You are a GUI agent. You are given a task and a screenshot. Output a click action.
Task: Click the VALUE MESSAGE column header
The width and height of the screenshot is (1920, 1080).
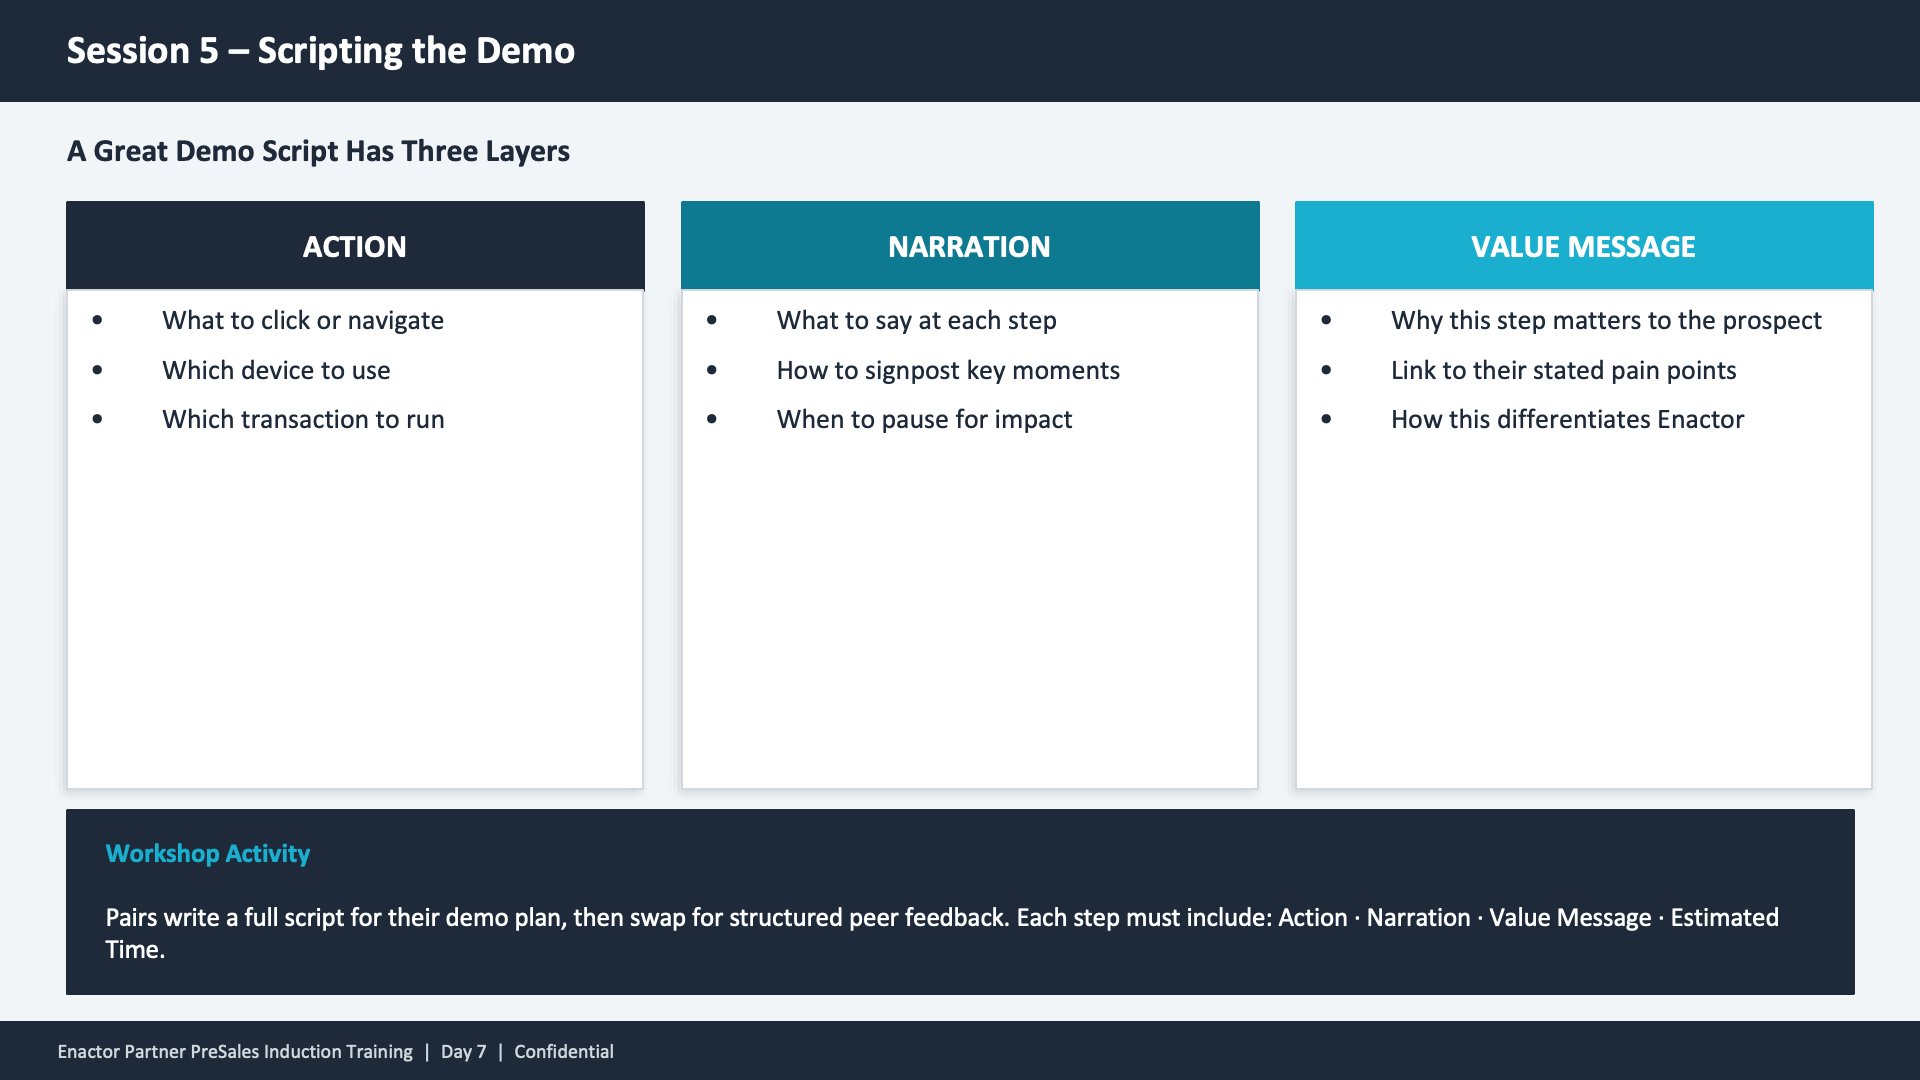click(x=1583, y=246)
